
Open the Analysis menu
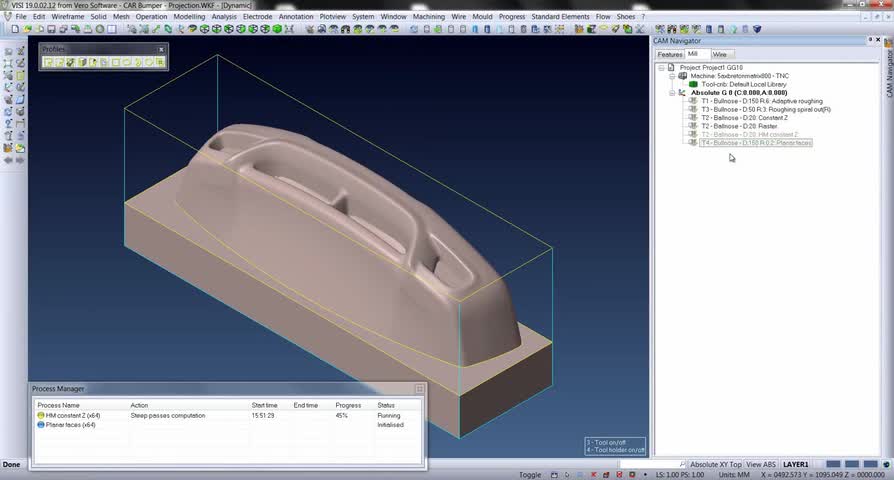[x=224, y=17]
